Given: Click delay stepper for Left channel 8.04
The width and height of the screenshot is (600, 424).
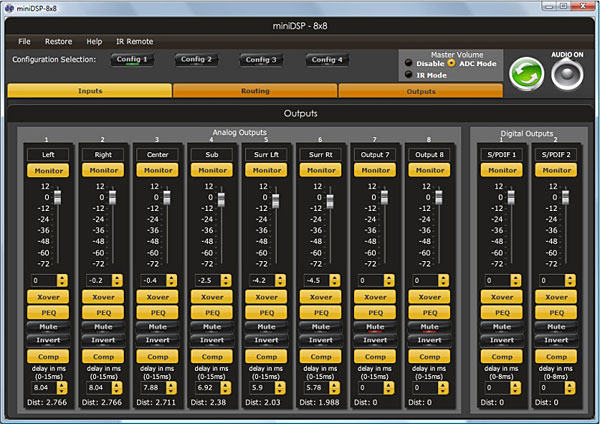Looking at the screenshot, I should (62, 388).
